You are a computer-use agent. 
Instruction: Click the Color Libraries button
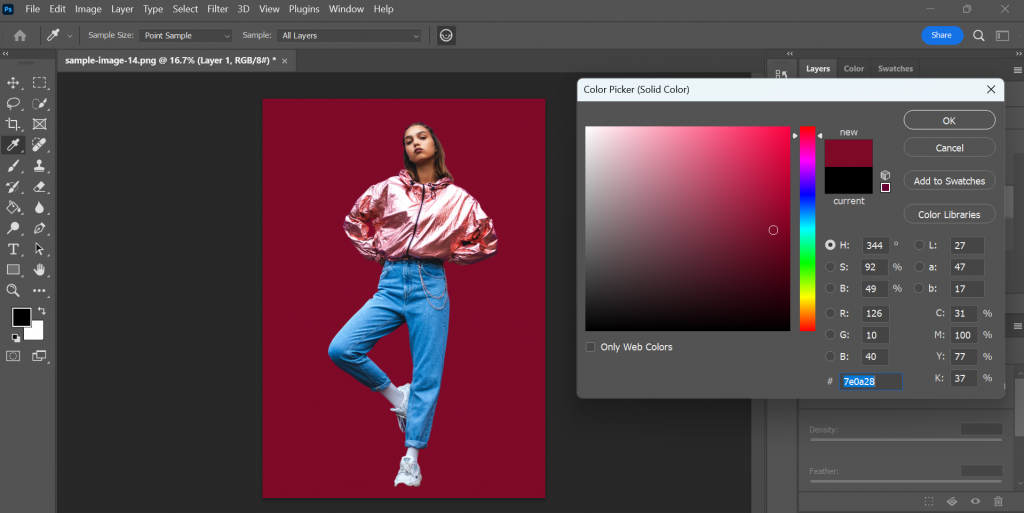pos(949,214)
